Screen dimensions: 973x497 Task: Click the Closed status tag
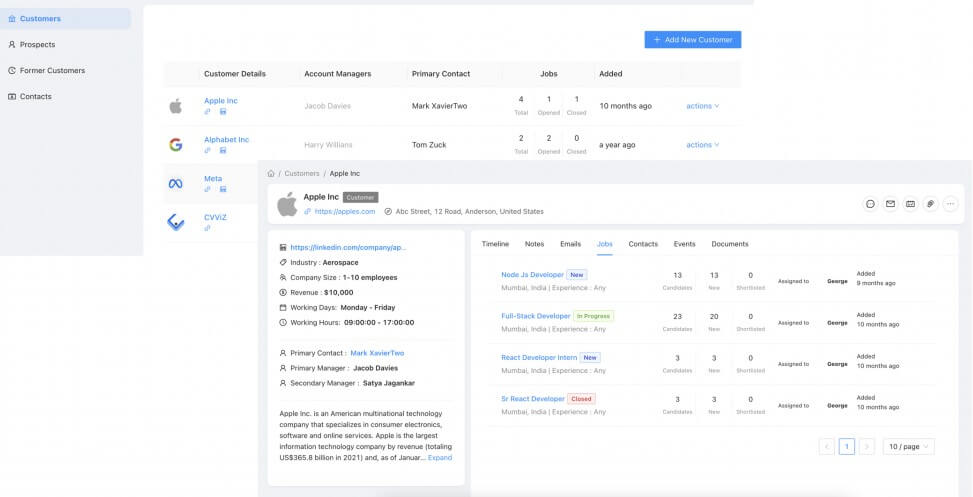pyautogui.click(x=581, y=399)
